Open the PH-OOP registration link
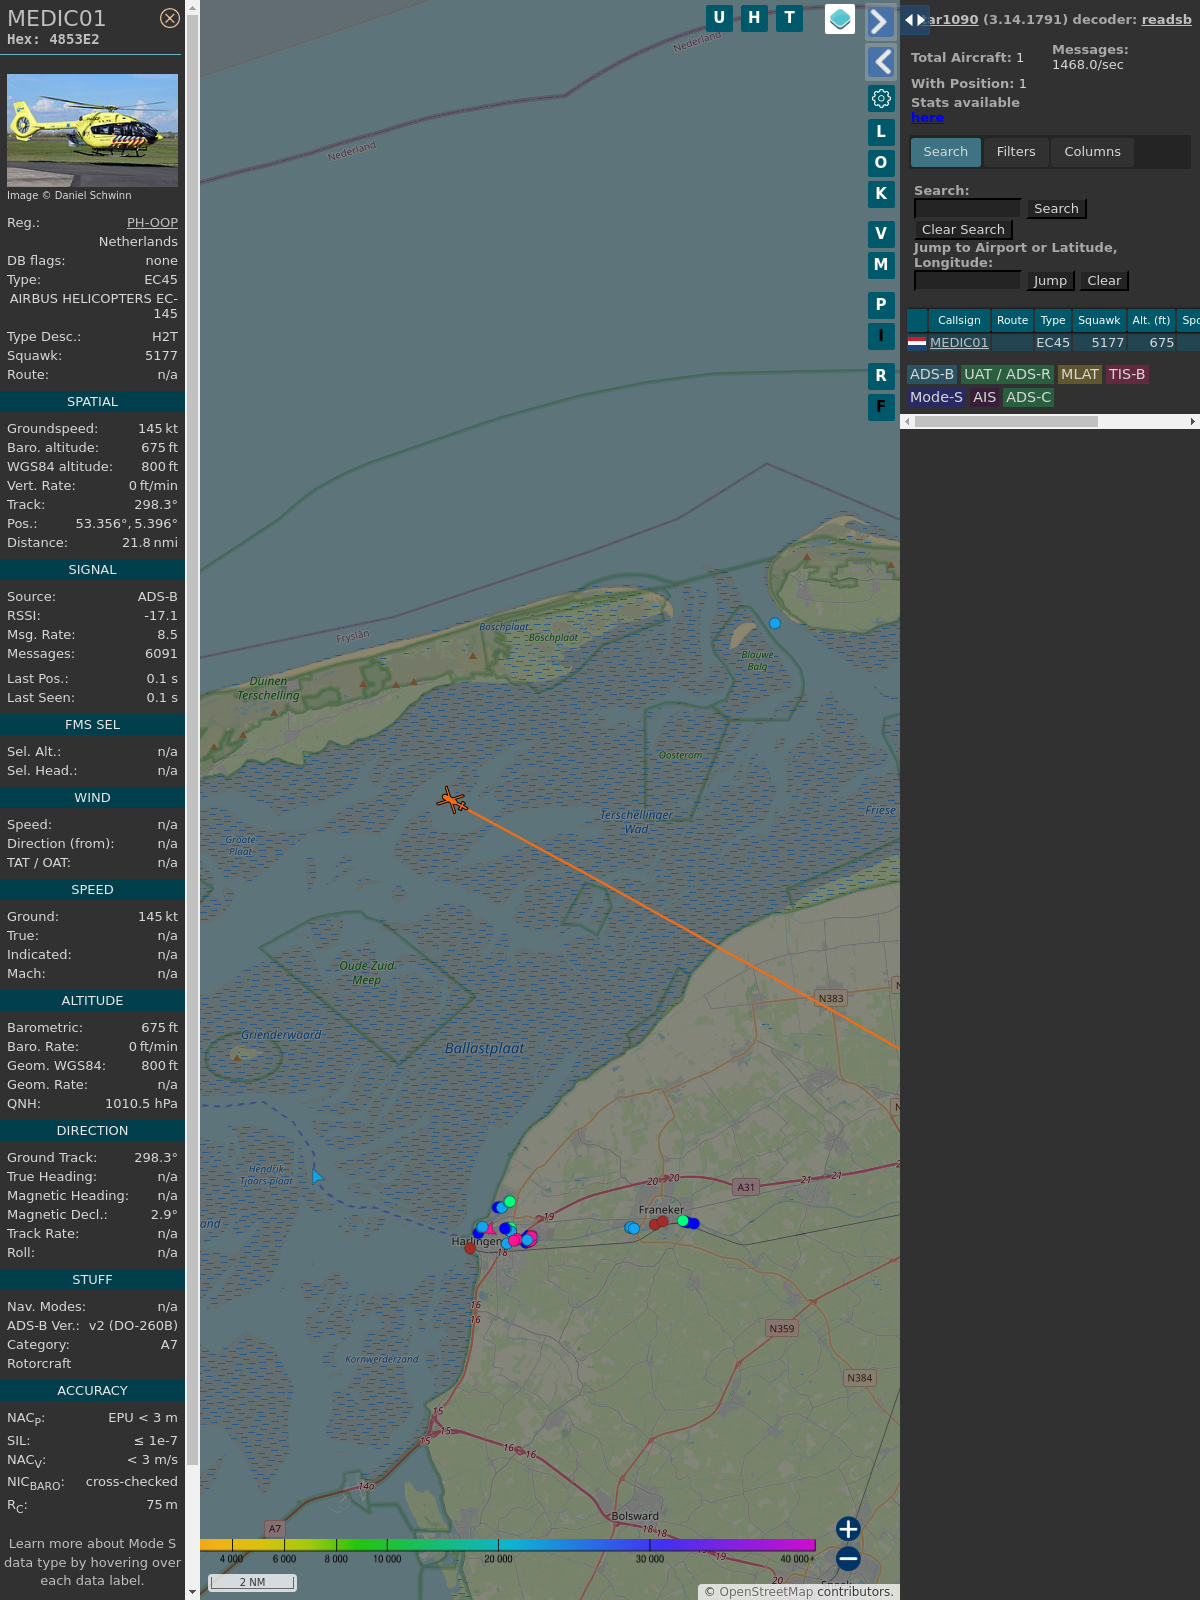 pos(152,223)
